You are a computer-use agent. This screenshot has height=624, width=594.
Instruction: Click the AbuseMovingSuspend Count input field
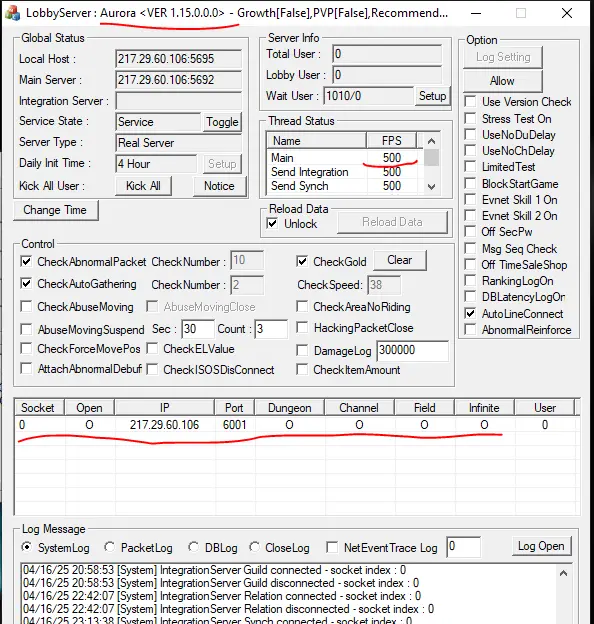coord(271,329)
